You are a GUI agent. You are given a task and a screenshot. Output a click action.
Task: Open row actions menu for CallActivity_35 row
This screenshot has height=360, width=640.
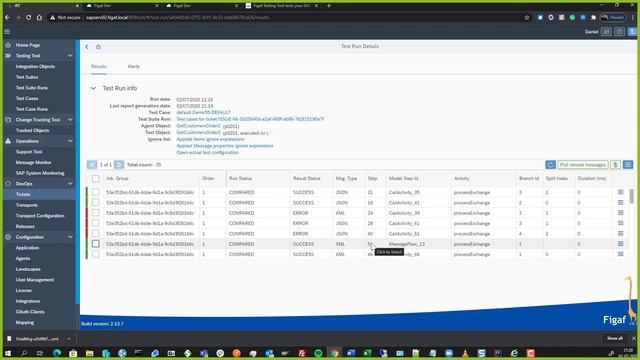pyautogui.click(x=620, y=192)
